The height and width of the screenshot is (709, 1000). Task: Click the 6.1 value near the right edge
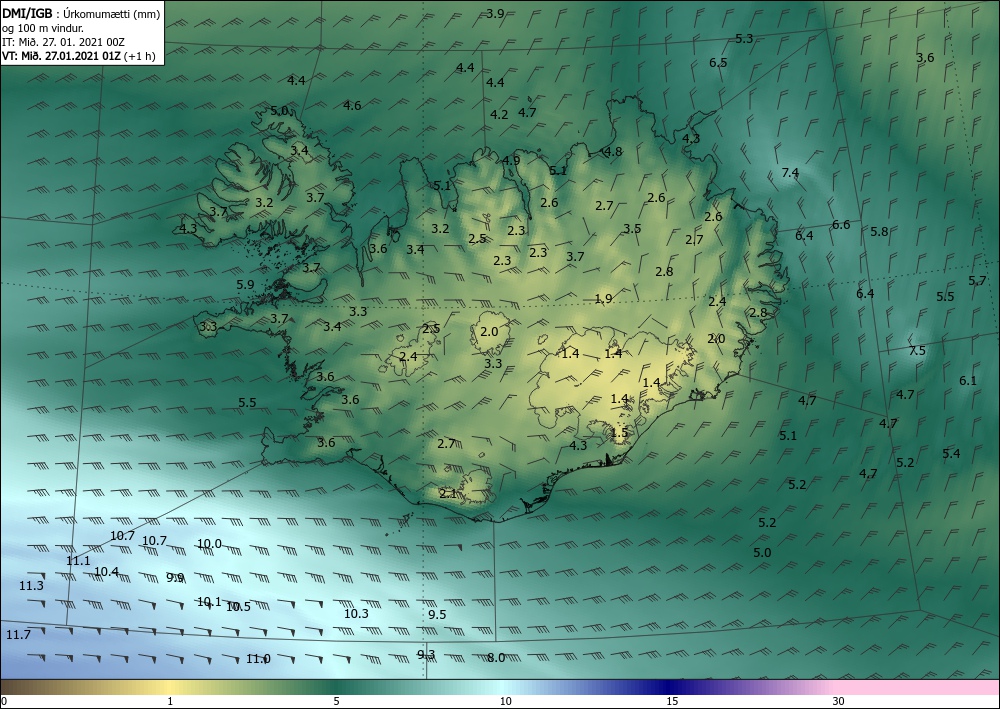tap(968, 381)
